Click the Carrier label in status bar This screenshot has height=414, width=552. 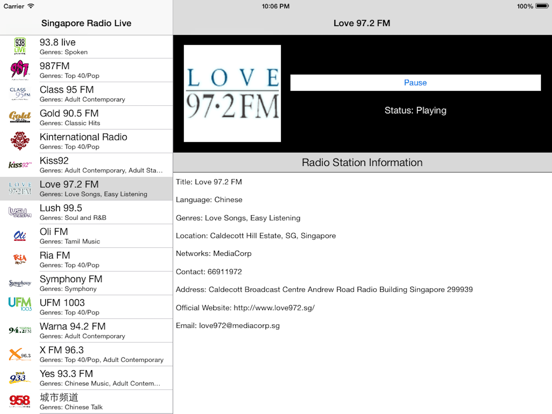[x=14, y=6]
